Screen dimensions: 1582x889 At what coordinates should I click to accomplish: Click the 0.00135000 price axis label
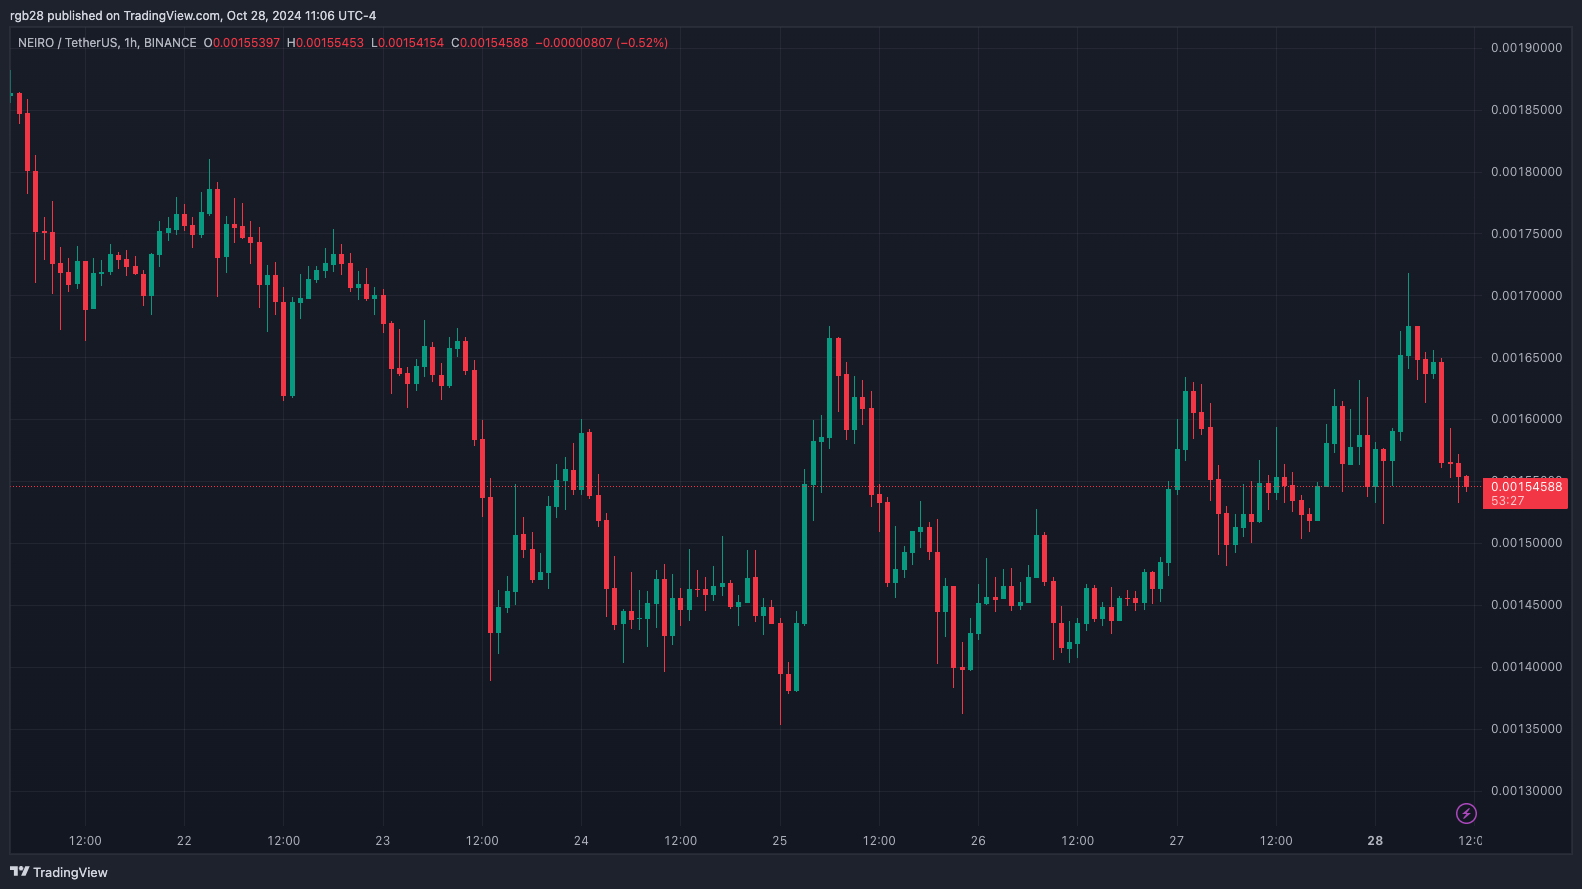click(x=1526, y=729)
